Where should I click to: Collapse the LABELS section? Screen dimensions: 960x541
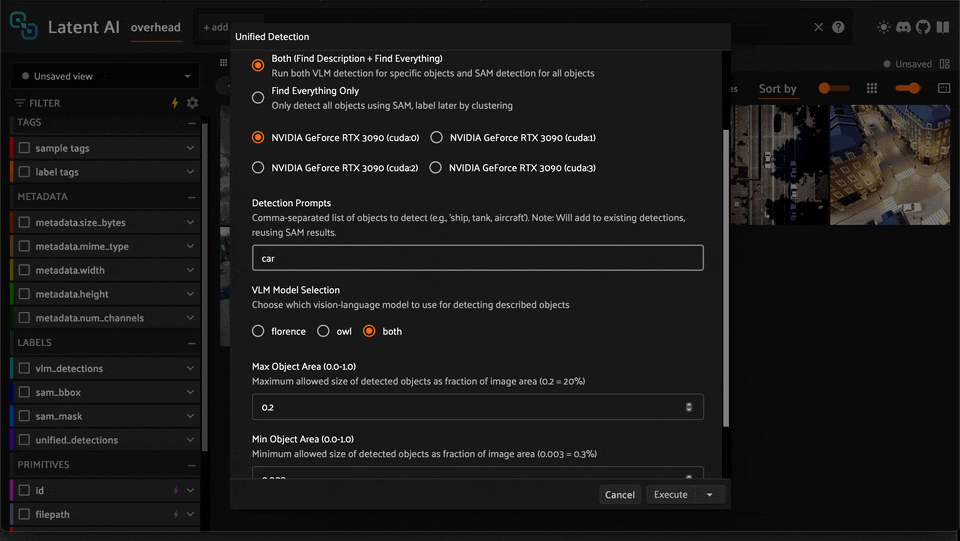192,343
